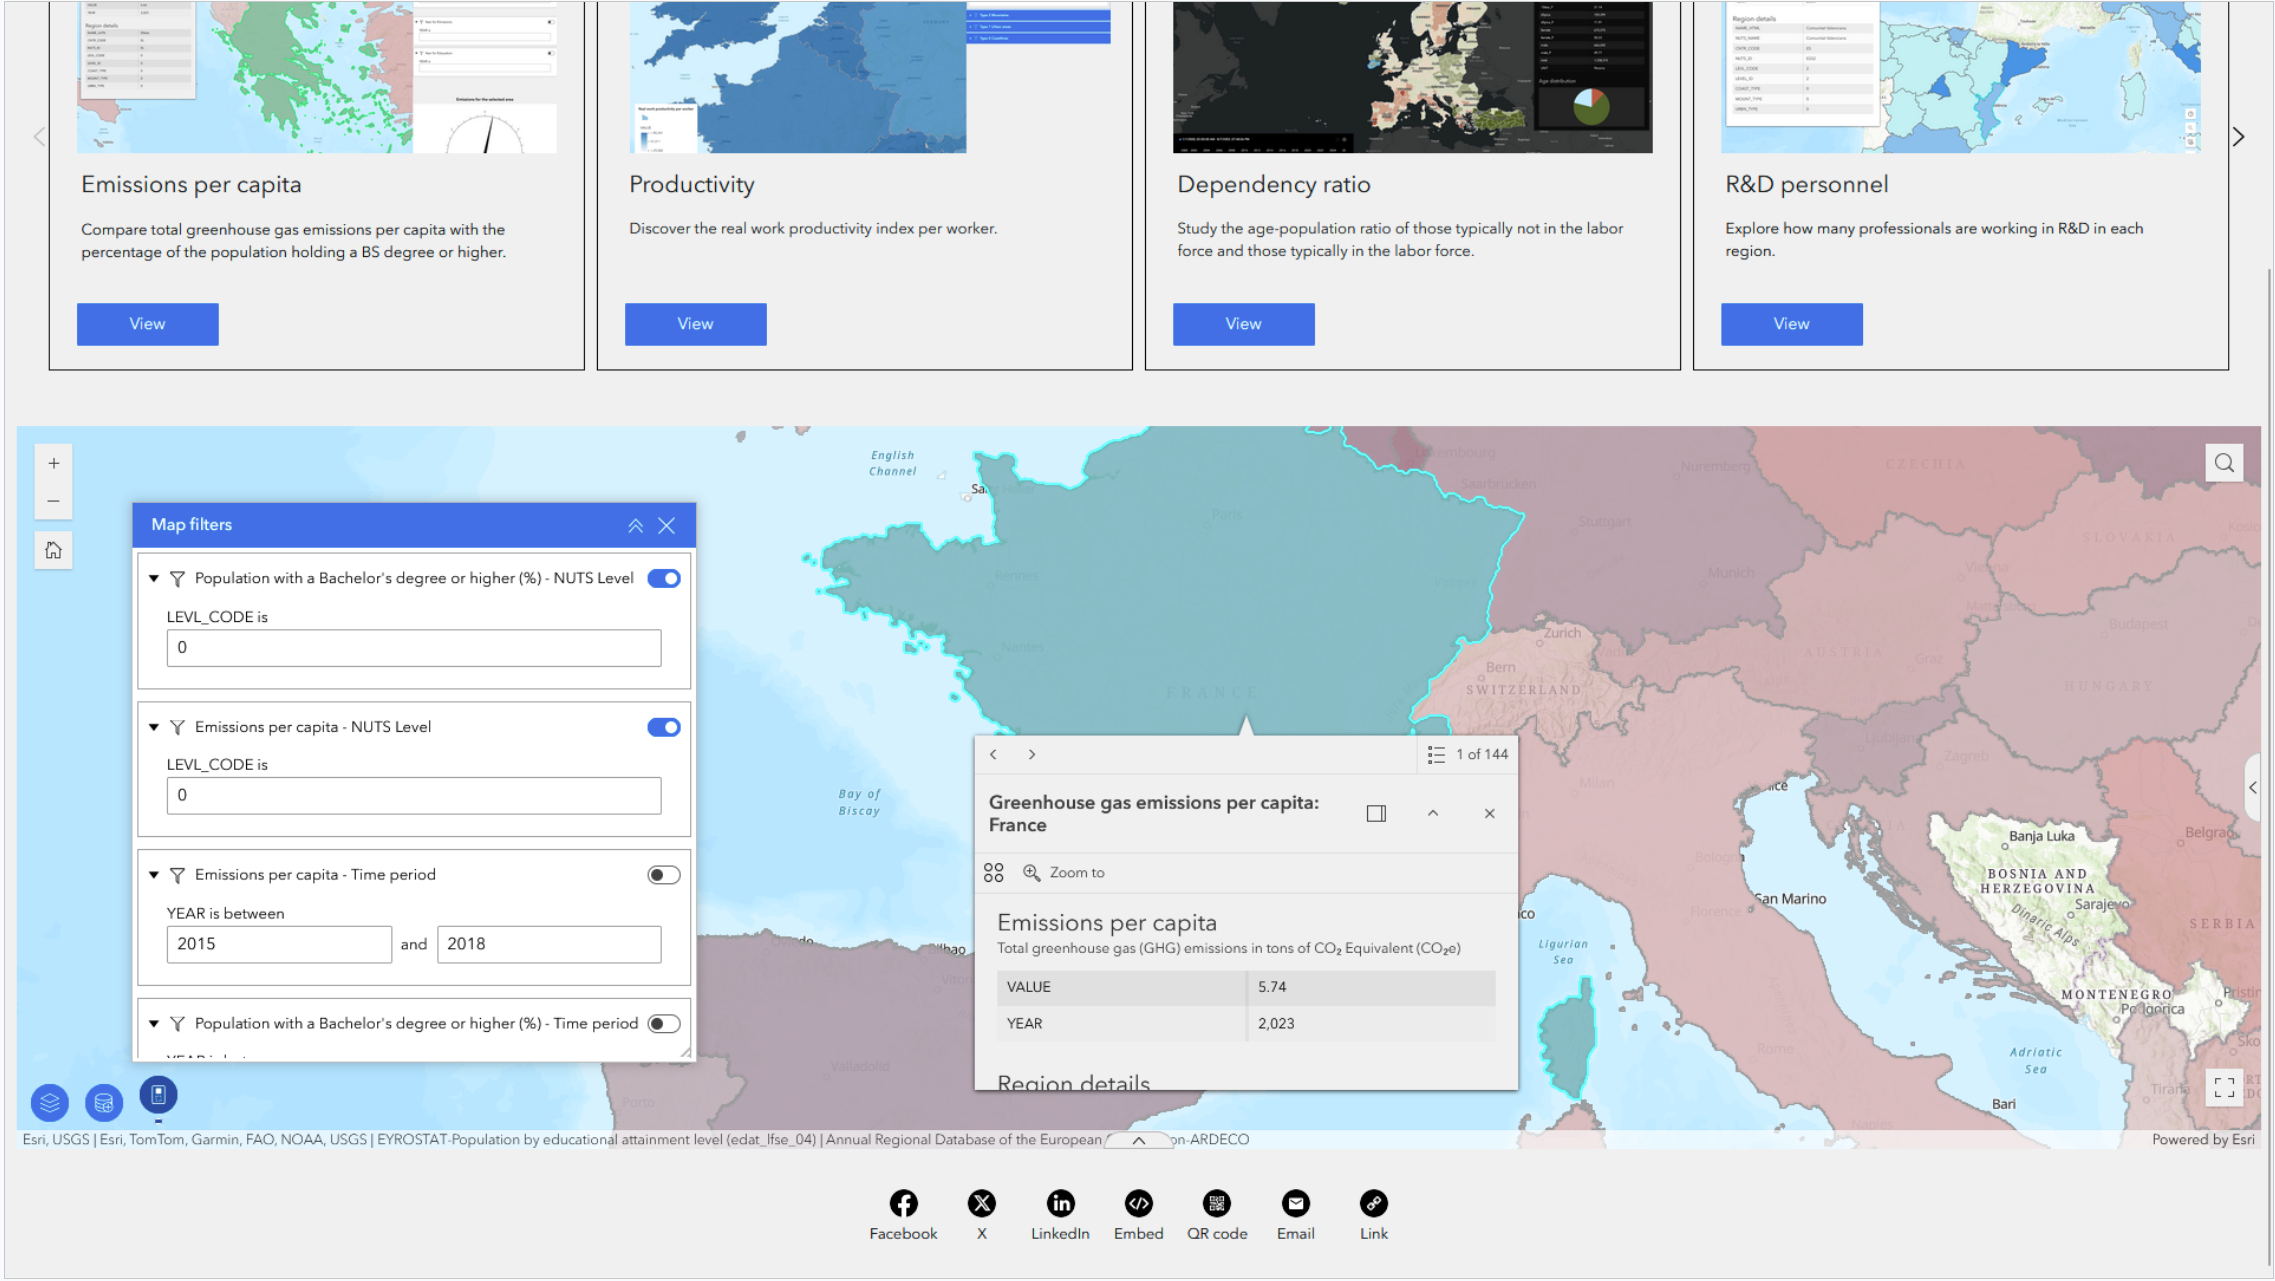
Task: Click View under Productivity card
Action: point(695,324)
